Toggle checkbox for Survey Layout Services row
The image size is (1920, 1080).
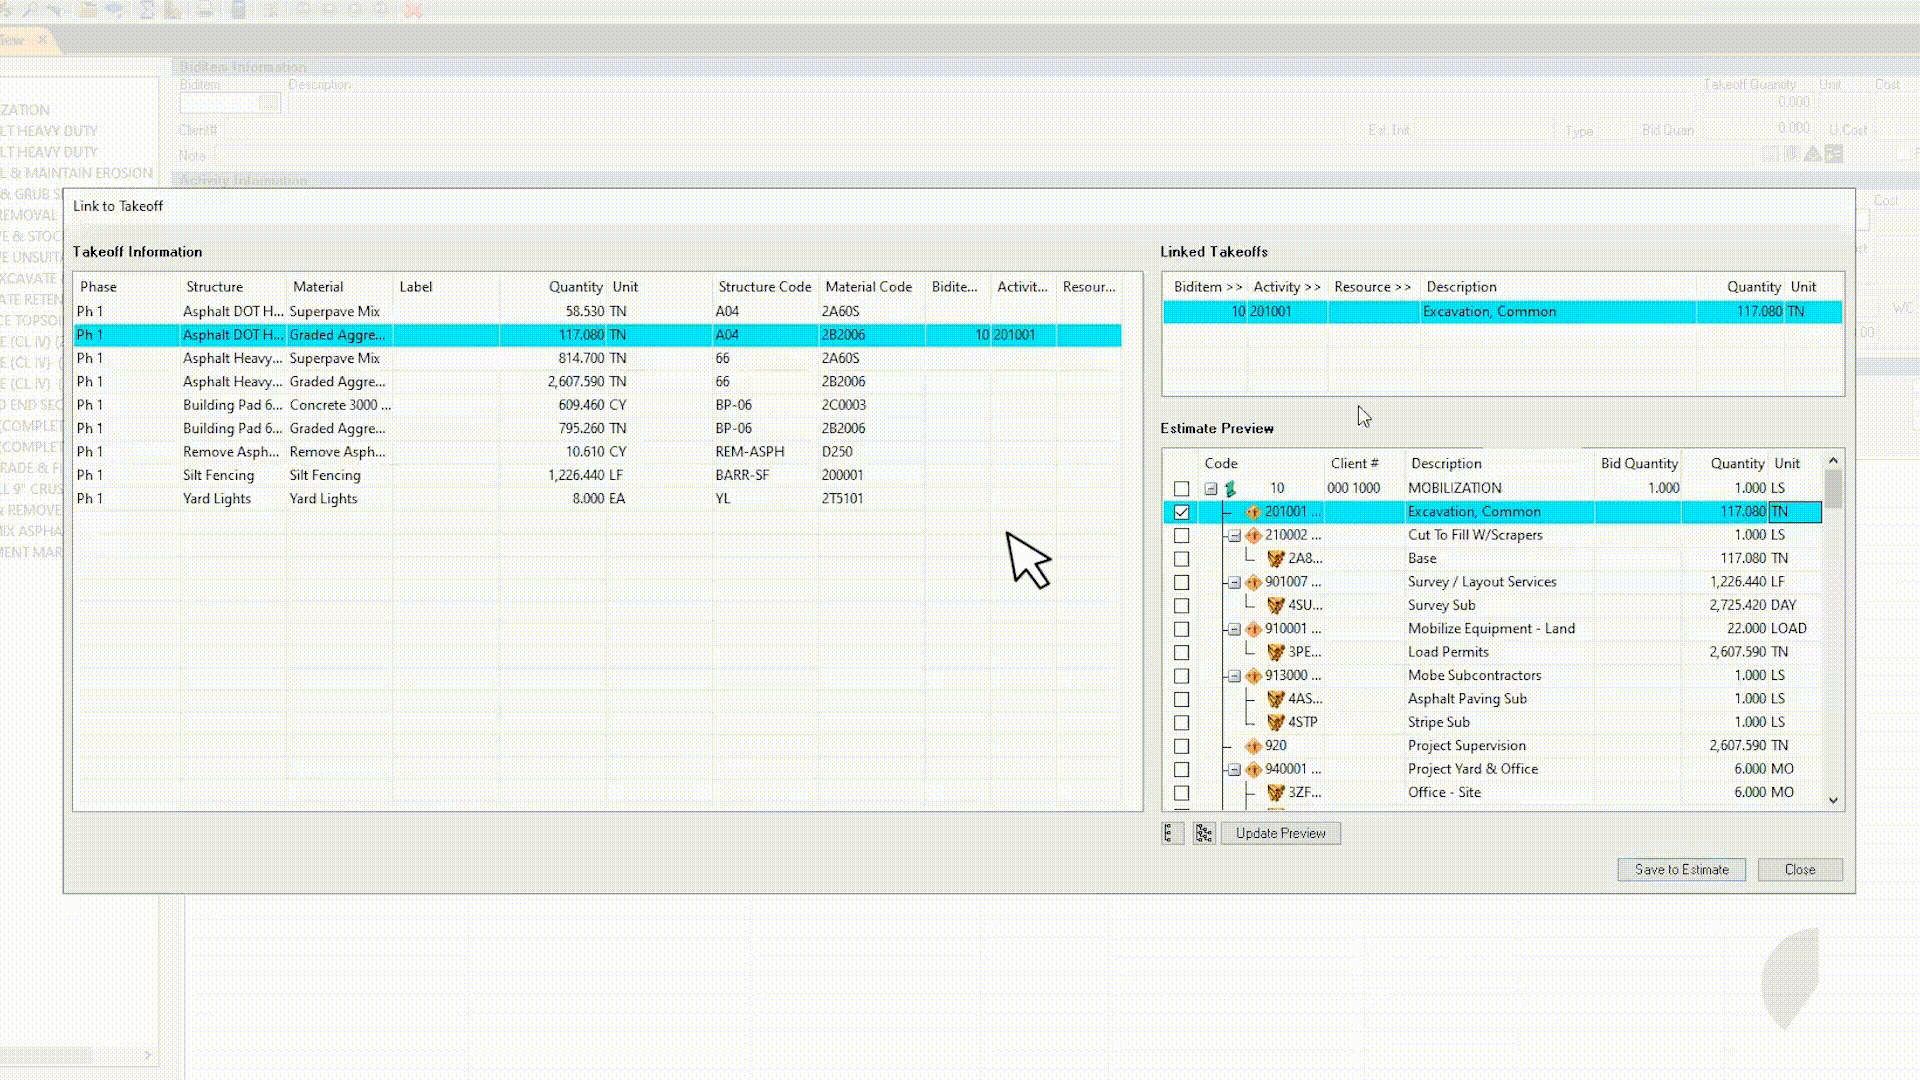[1180, 582]
